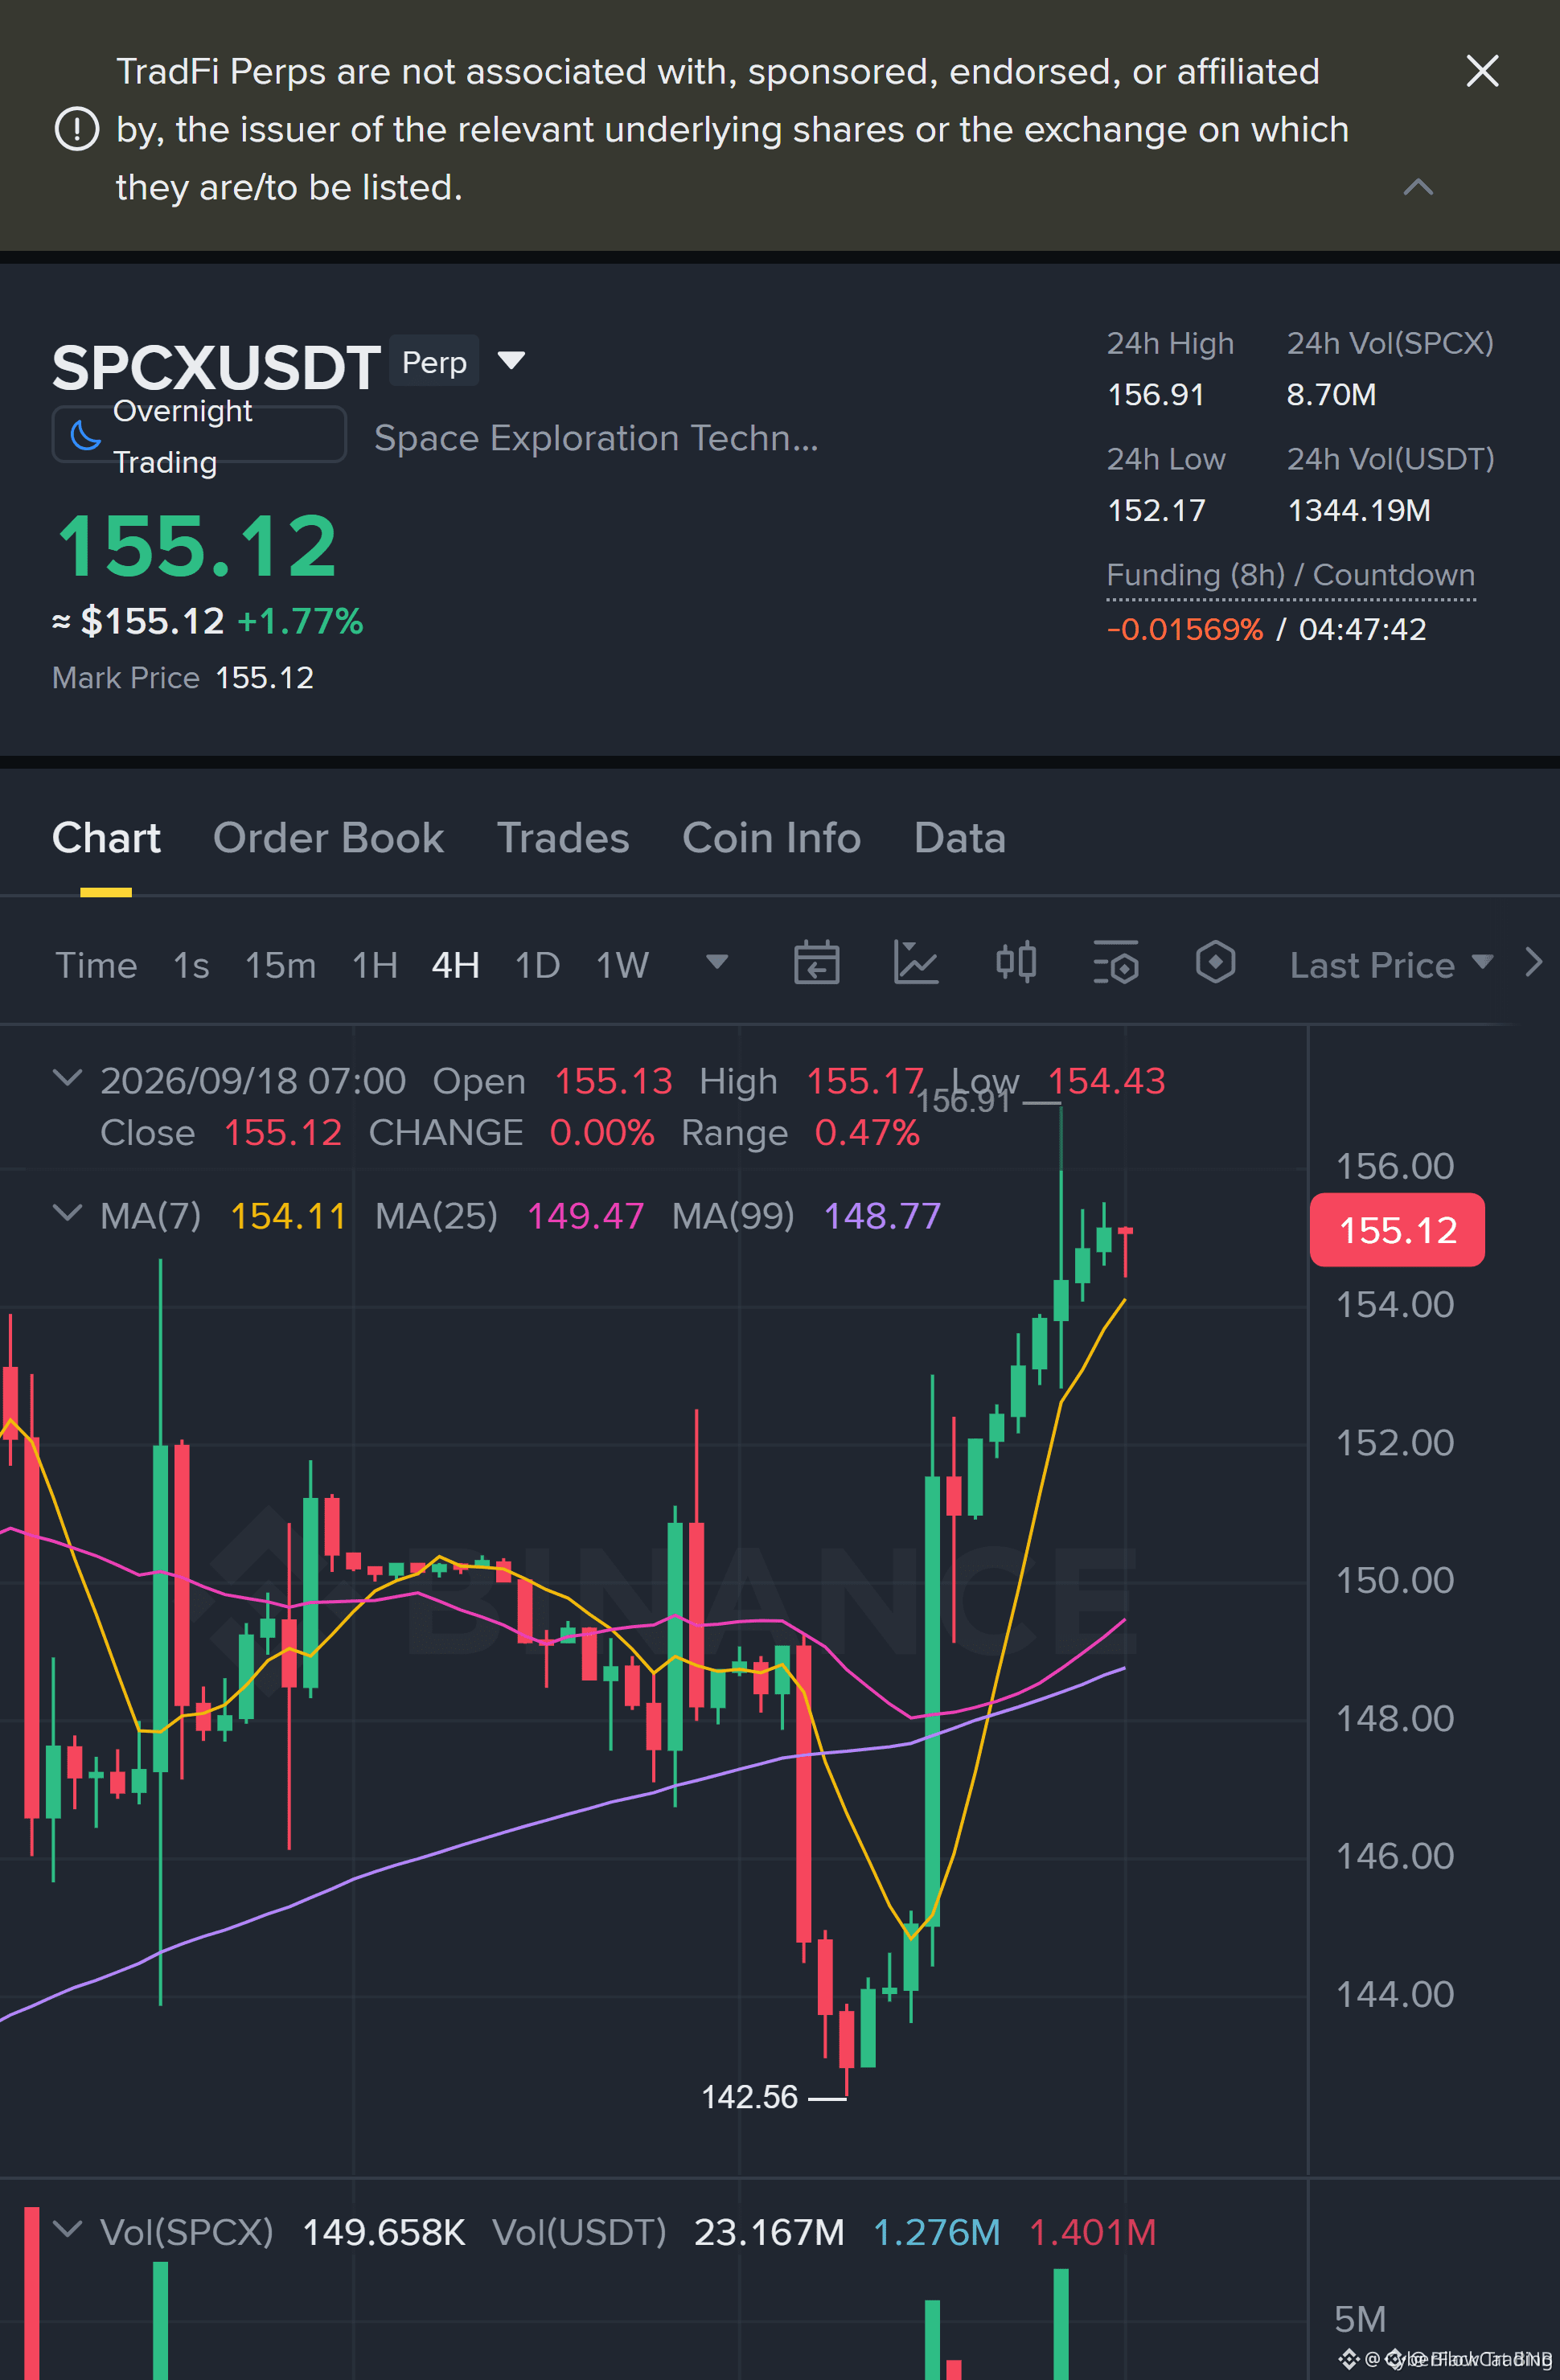Collapse the TradFi notice with up chevron
Screen dimensions: 1560x2380
click(1418, 187)
